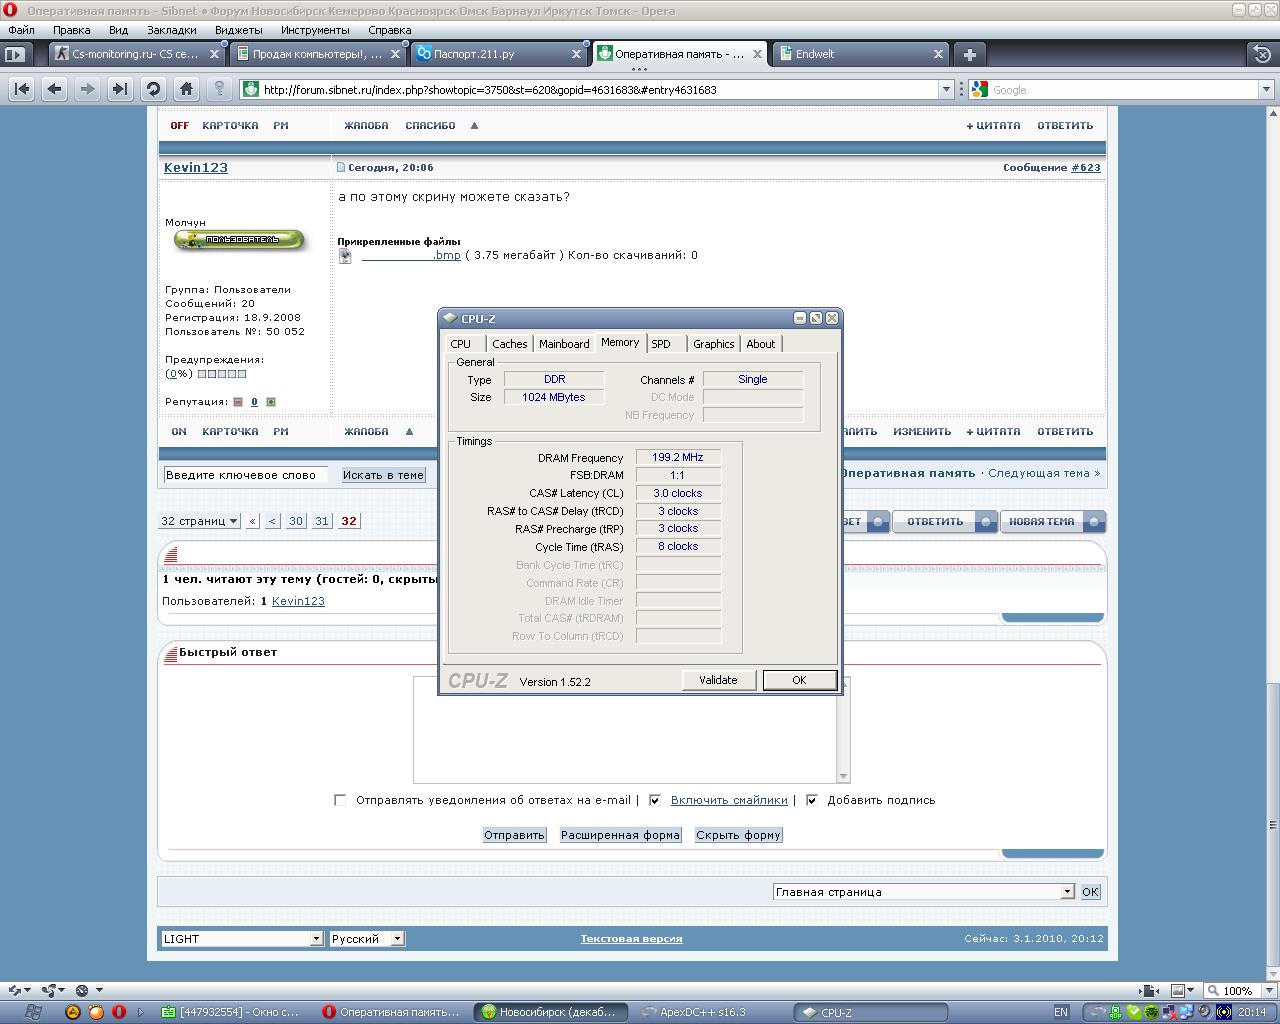Select the Caches tab in CPU-Z
1280x1024 pixels.
509,344
